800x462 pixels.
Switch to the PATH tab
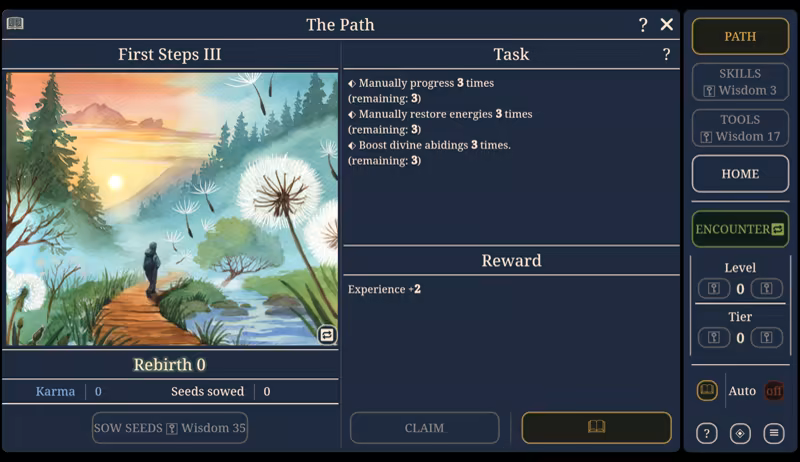pyautogui.click(x=740, y=36)
